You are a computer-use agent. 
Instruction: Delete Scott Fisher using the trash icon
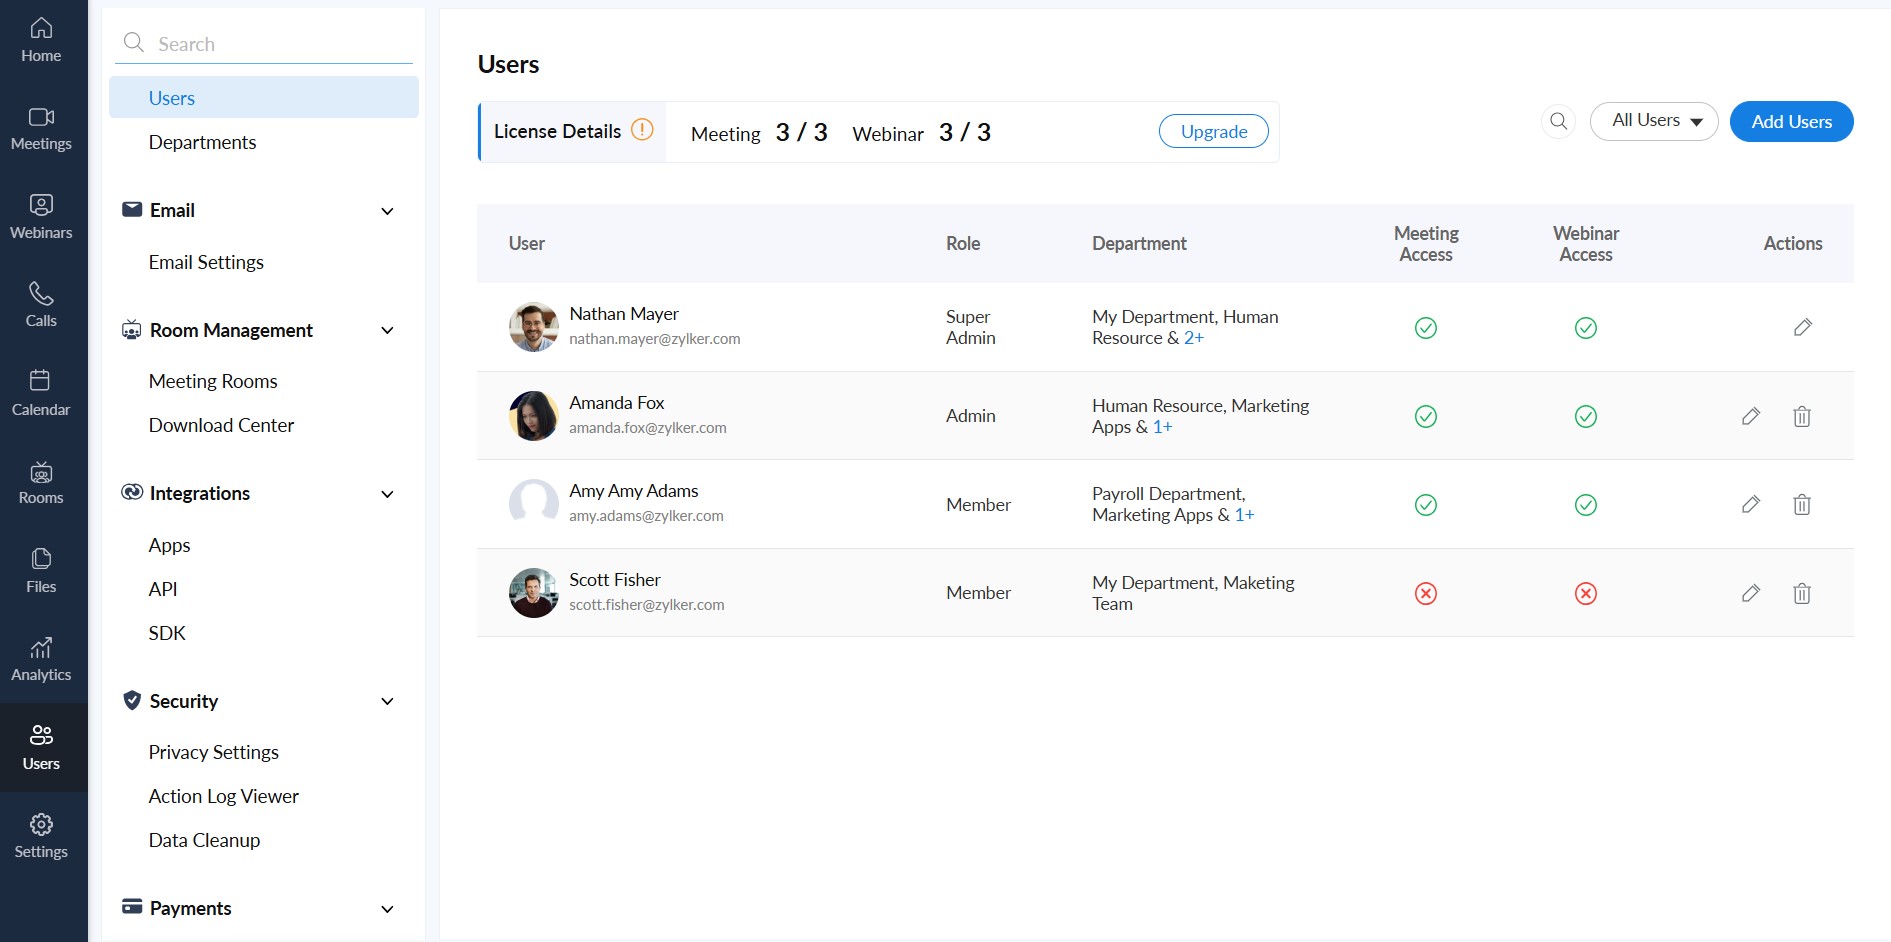point(1801,593)
